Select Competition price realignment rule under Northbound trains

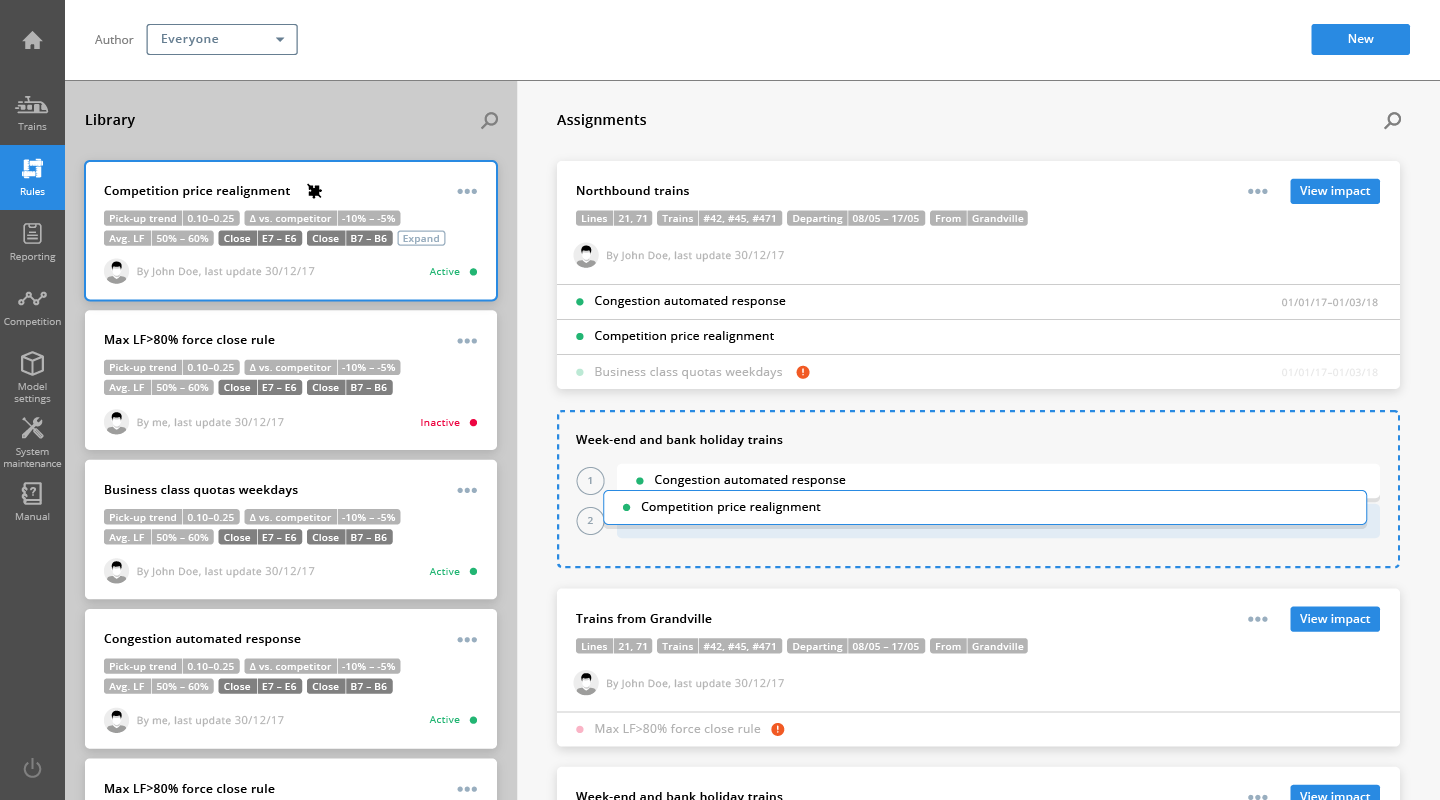click(978, 337)
